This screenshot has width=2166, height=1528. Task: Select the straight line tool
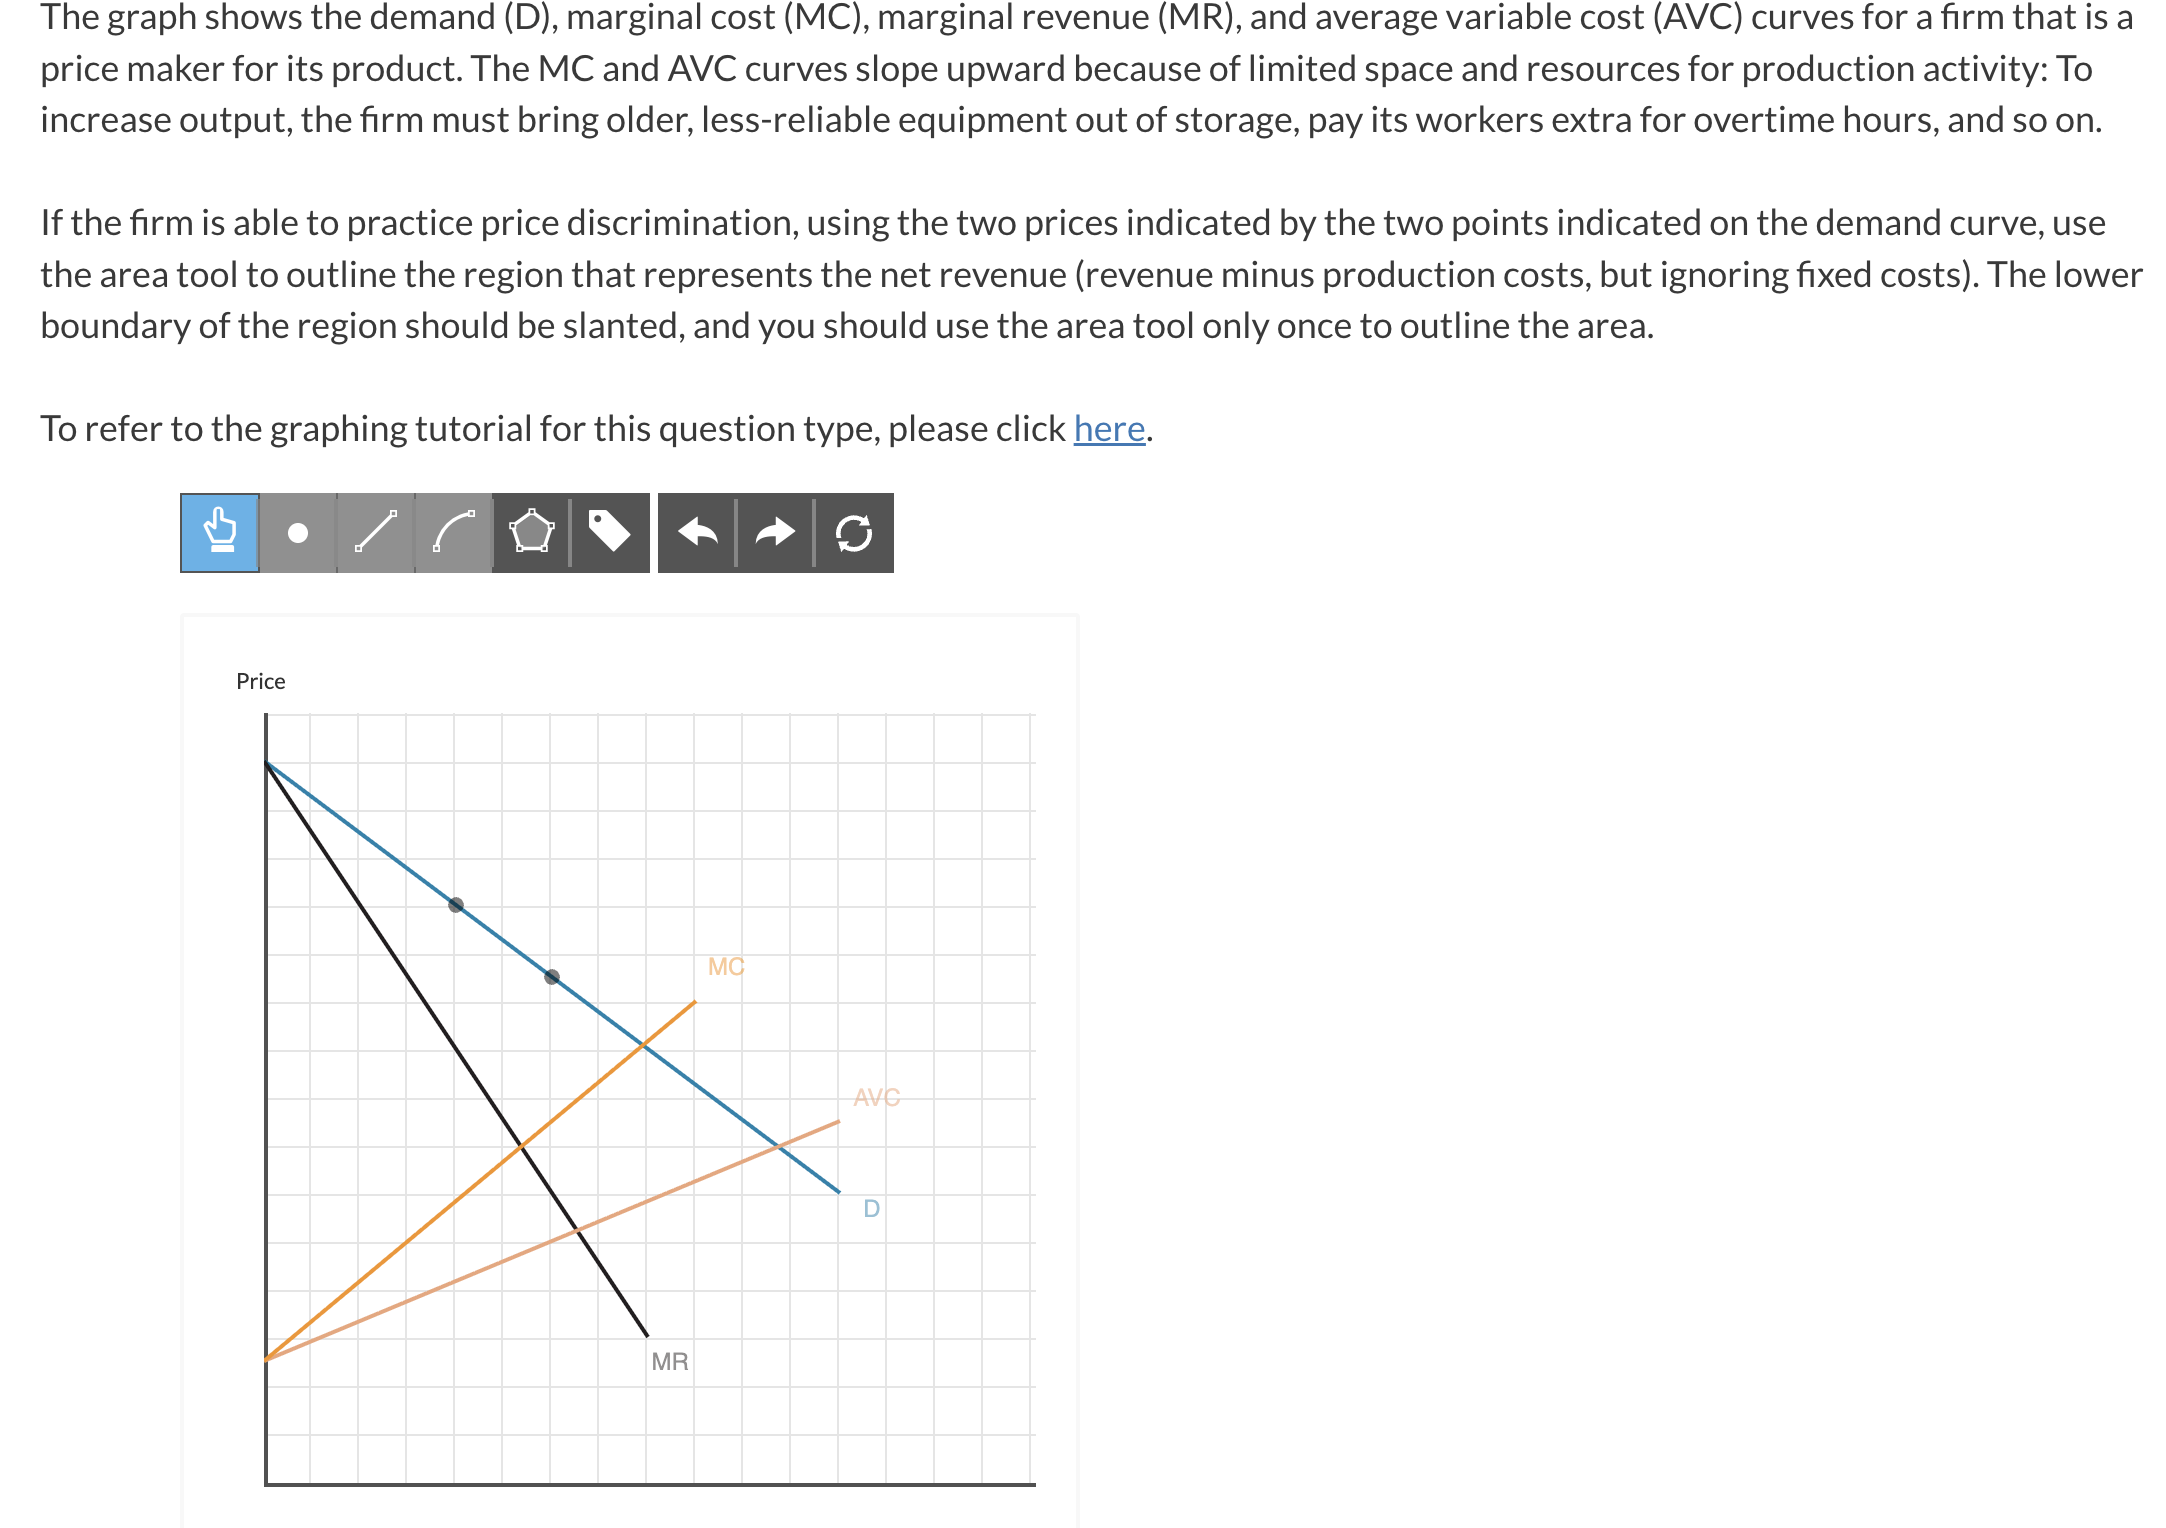376,533
